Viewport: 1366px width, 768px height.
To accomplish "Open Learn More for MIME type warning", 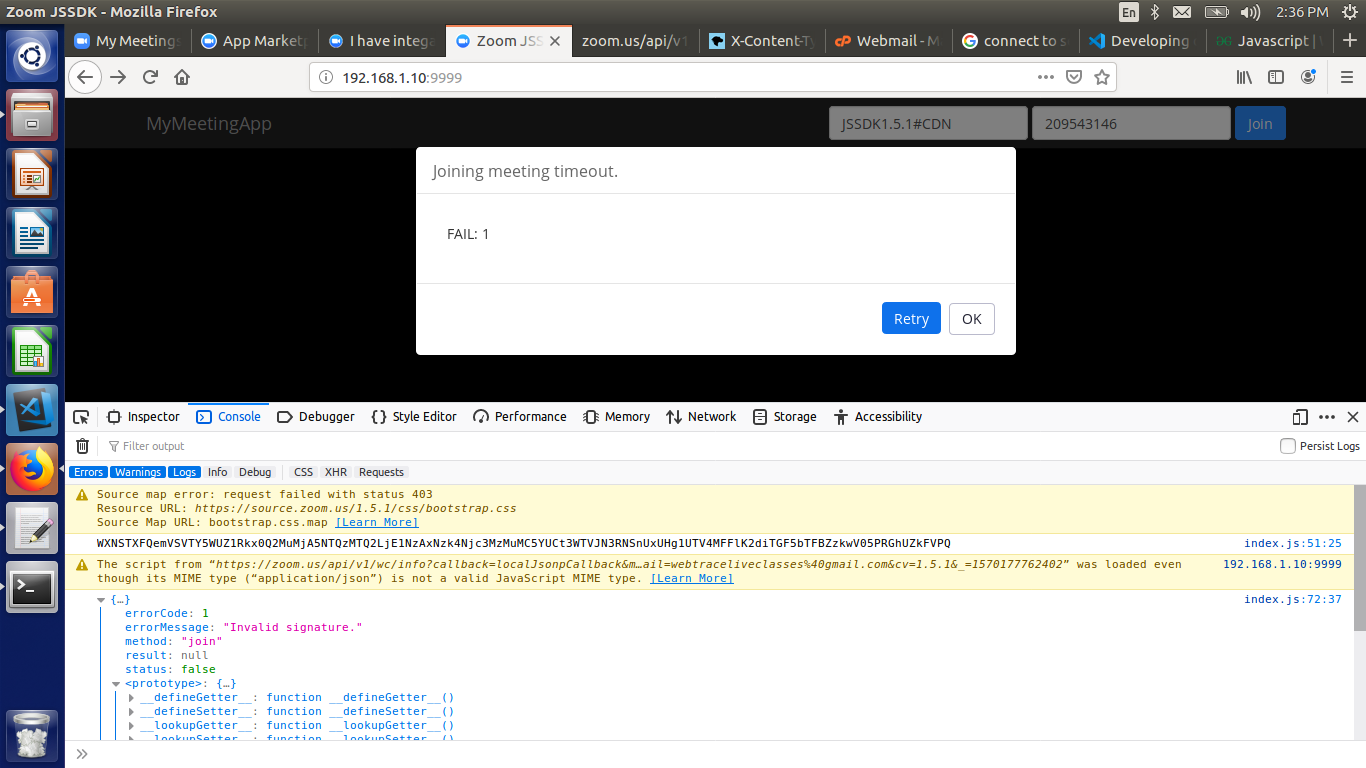I will (692, 578).
